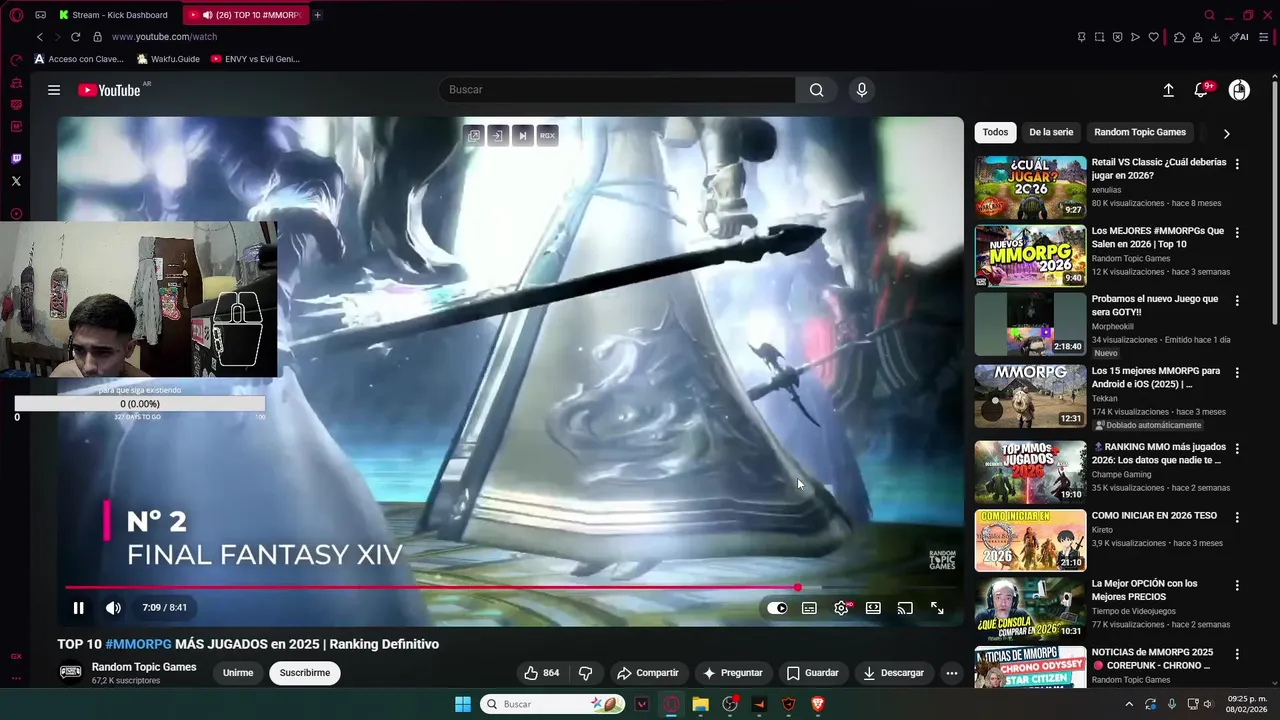
Task: Like the video with 864 likes
Action: tap(542, 673)
